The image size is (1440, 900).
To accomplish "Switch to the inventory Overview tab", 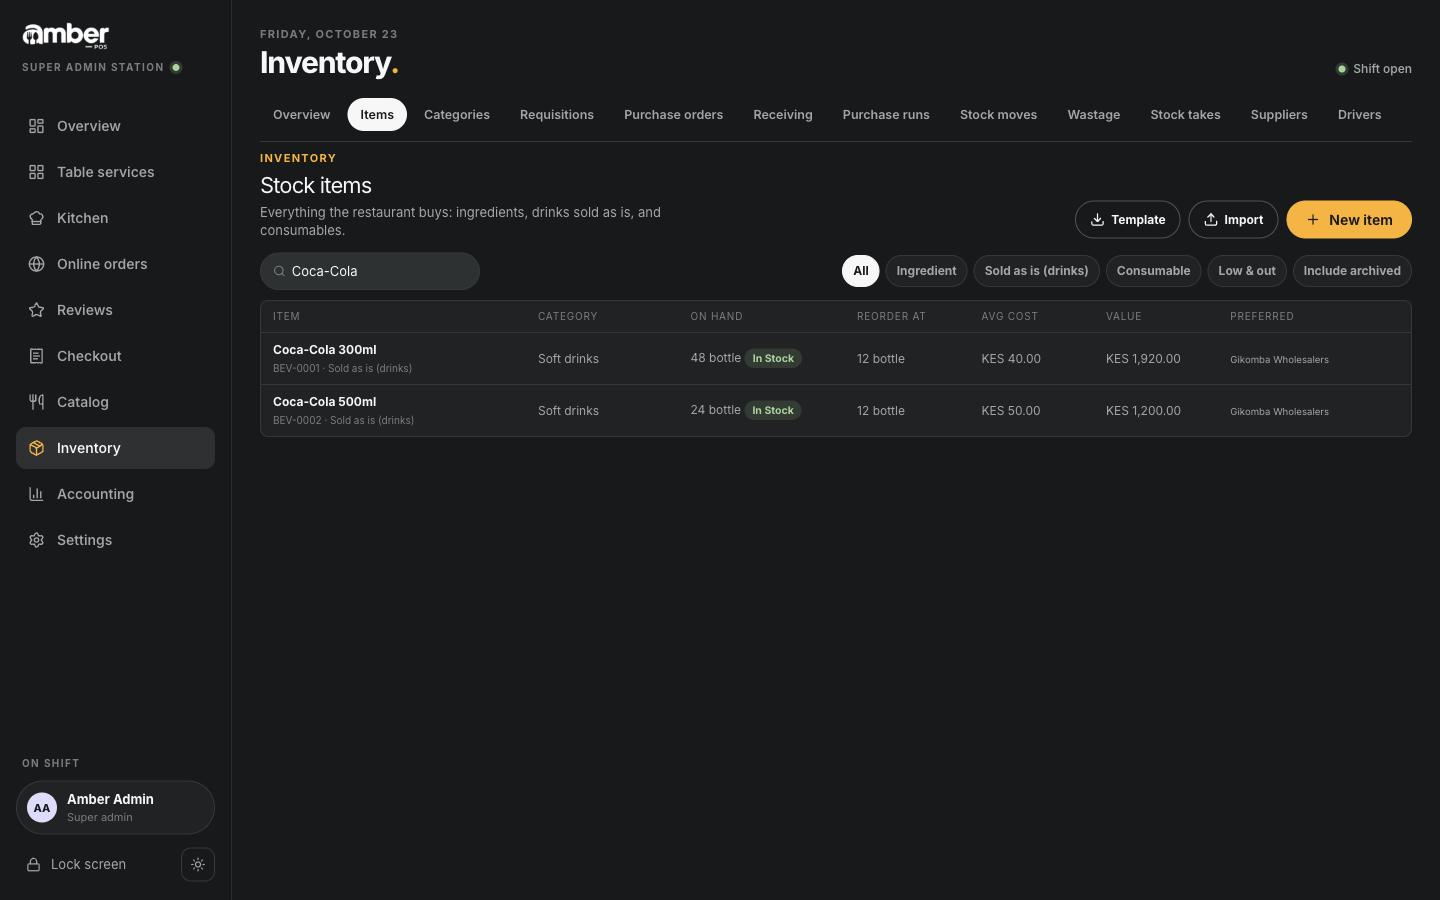I will 301,115.
